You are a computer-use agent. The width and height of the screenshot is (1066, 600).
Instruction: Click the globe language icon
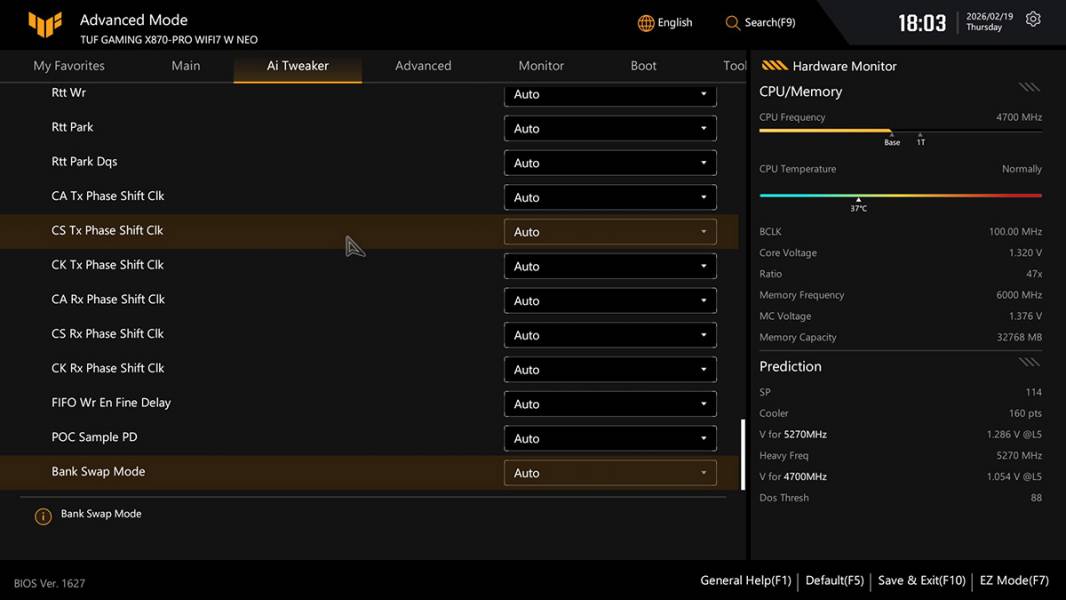click(x=646, y=23)
